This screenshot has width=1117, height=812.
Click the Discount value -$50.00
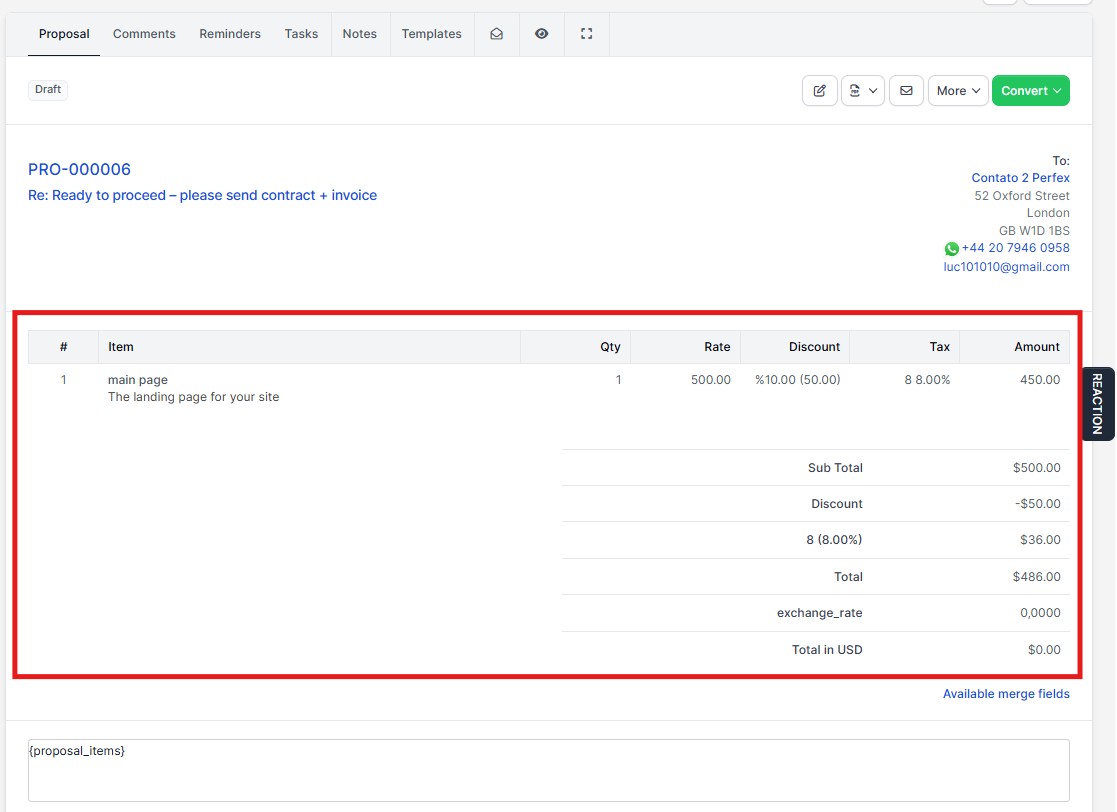point(1038,504)
